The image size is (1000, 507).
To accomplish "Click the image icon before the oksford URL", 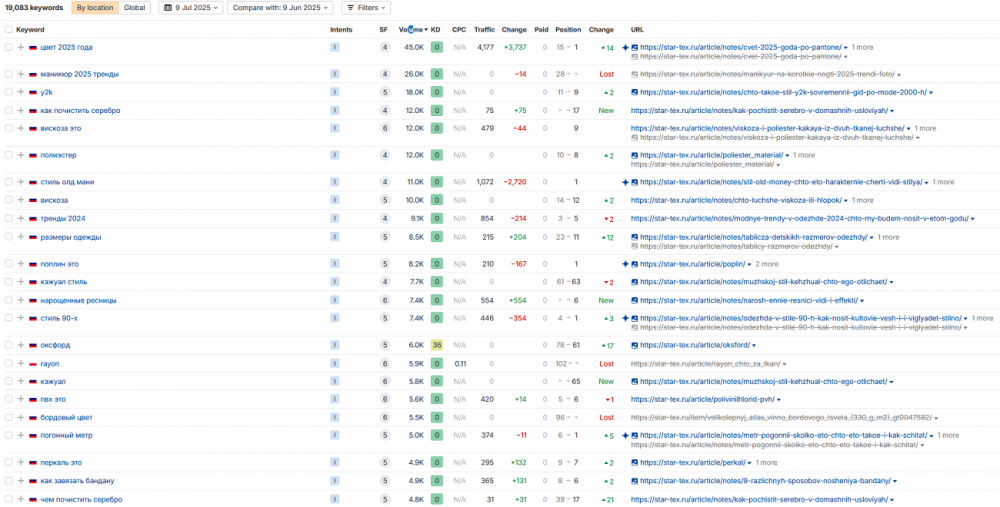I will pos(635,345).
